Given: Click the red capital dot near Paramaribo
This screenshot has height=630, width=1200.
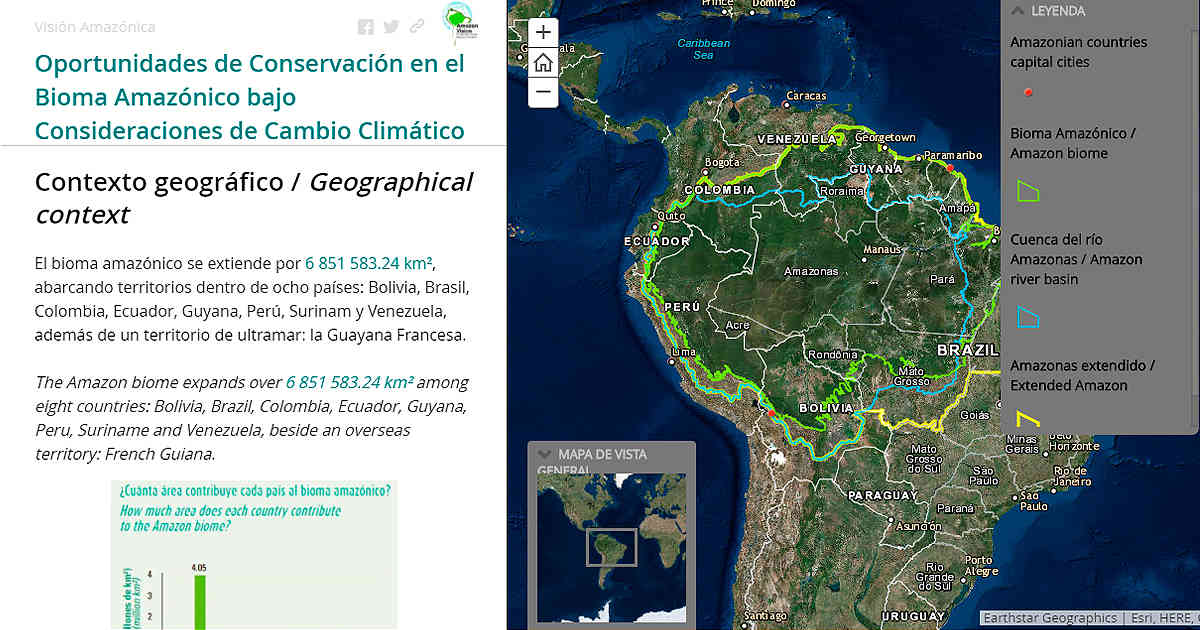Looking at the screenshot, I should click(x=950, y=168).
